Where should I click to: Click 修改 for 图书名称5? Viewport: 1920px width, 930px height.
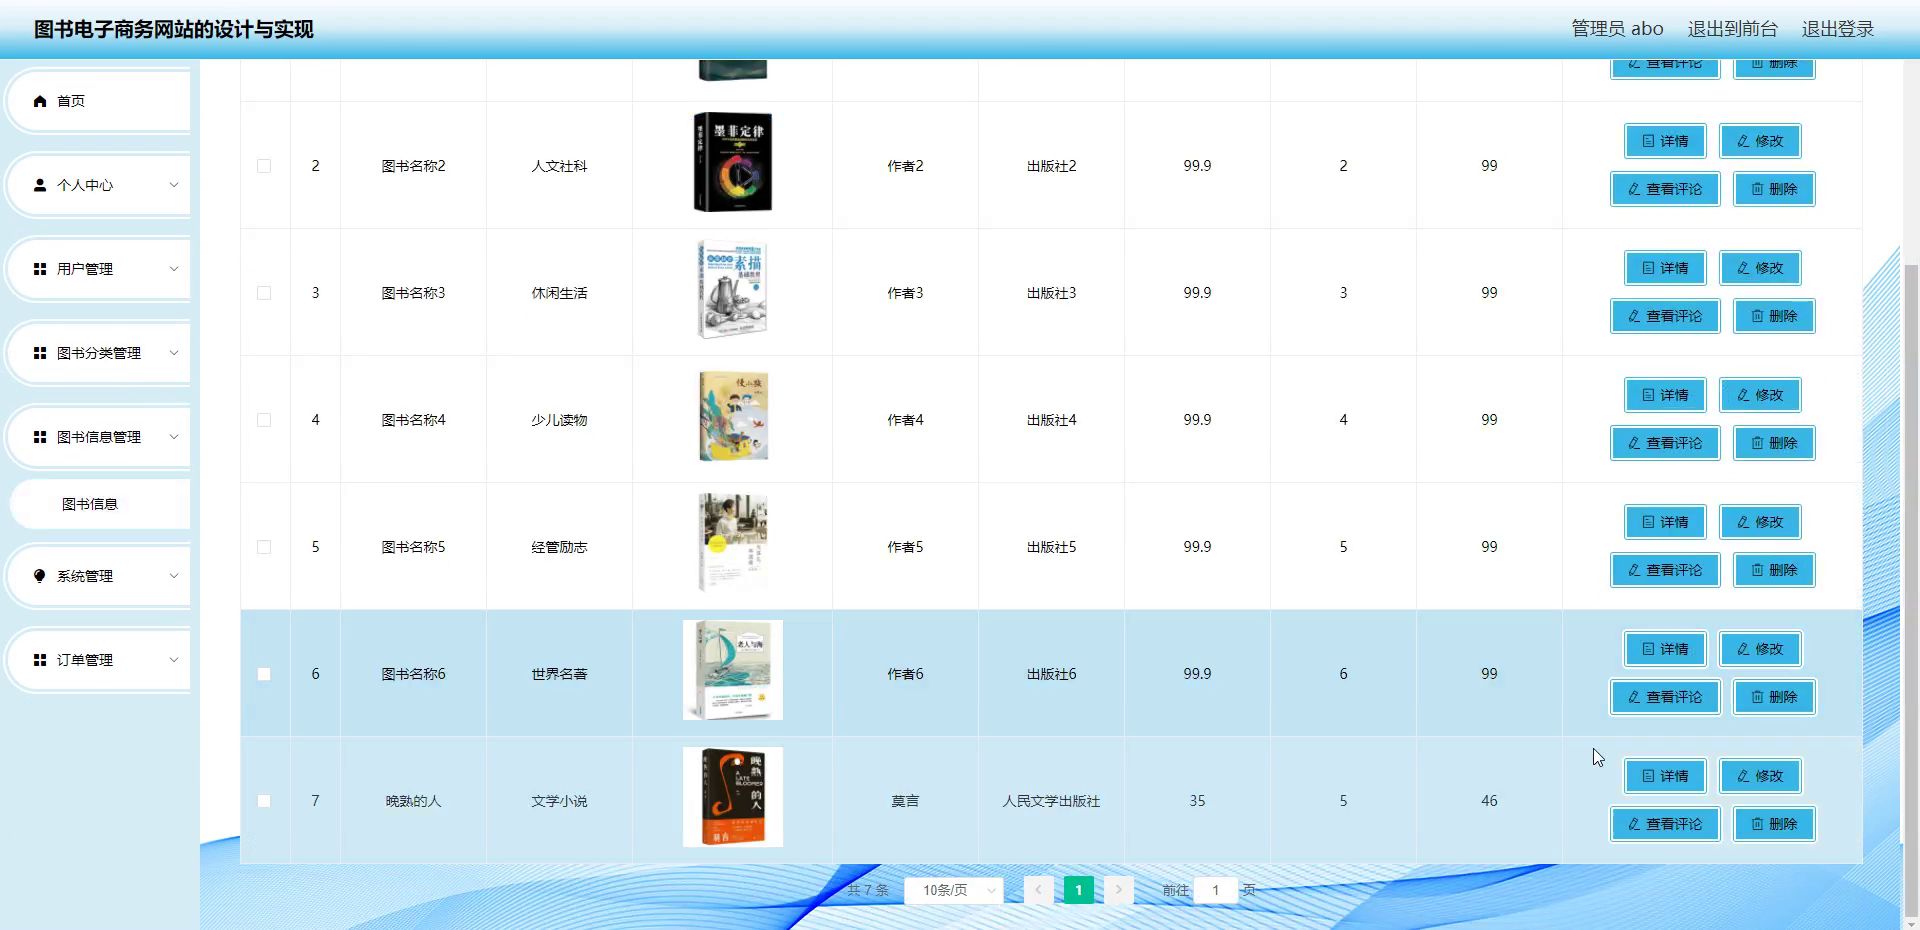pyautogui.click(x=1760, y=522)
